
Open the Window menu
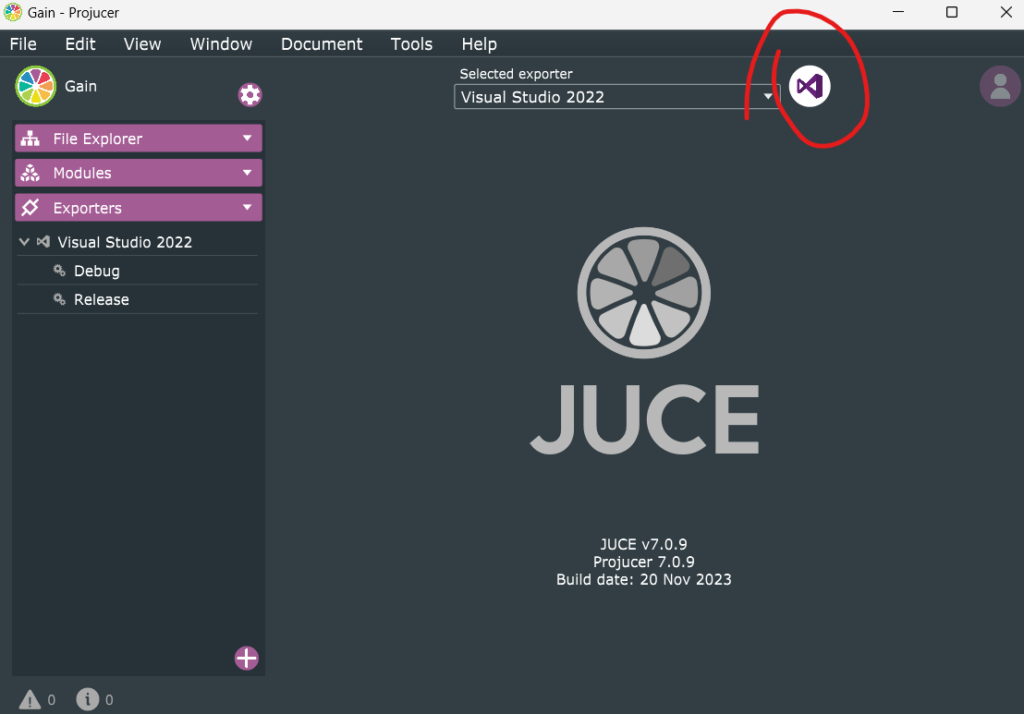[221, 44]
